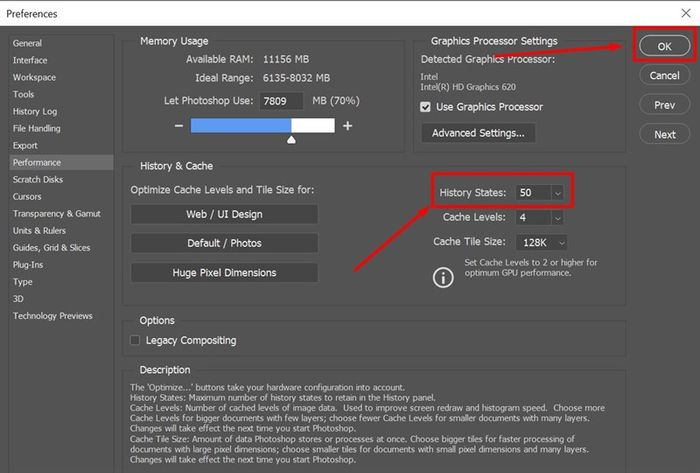The height and width of the screenshot is (473, 700).
Task: Click the History States value field
Action: [x=533, y=193]
